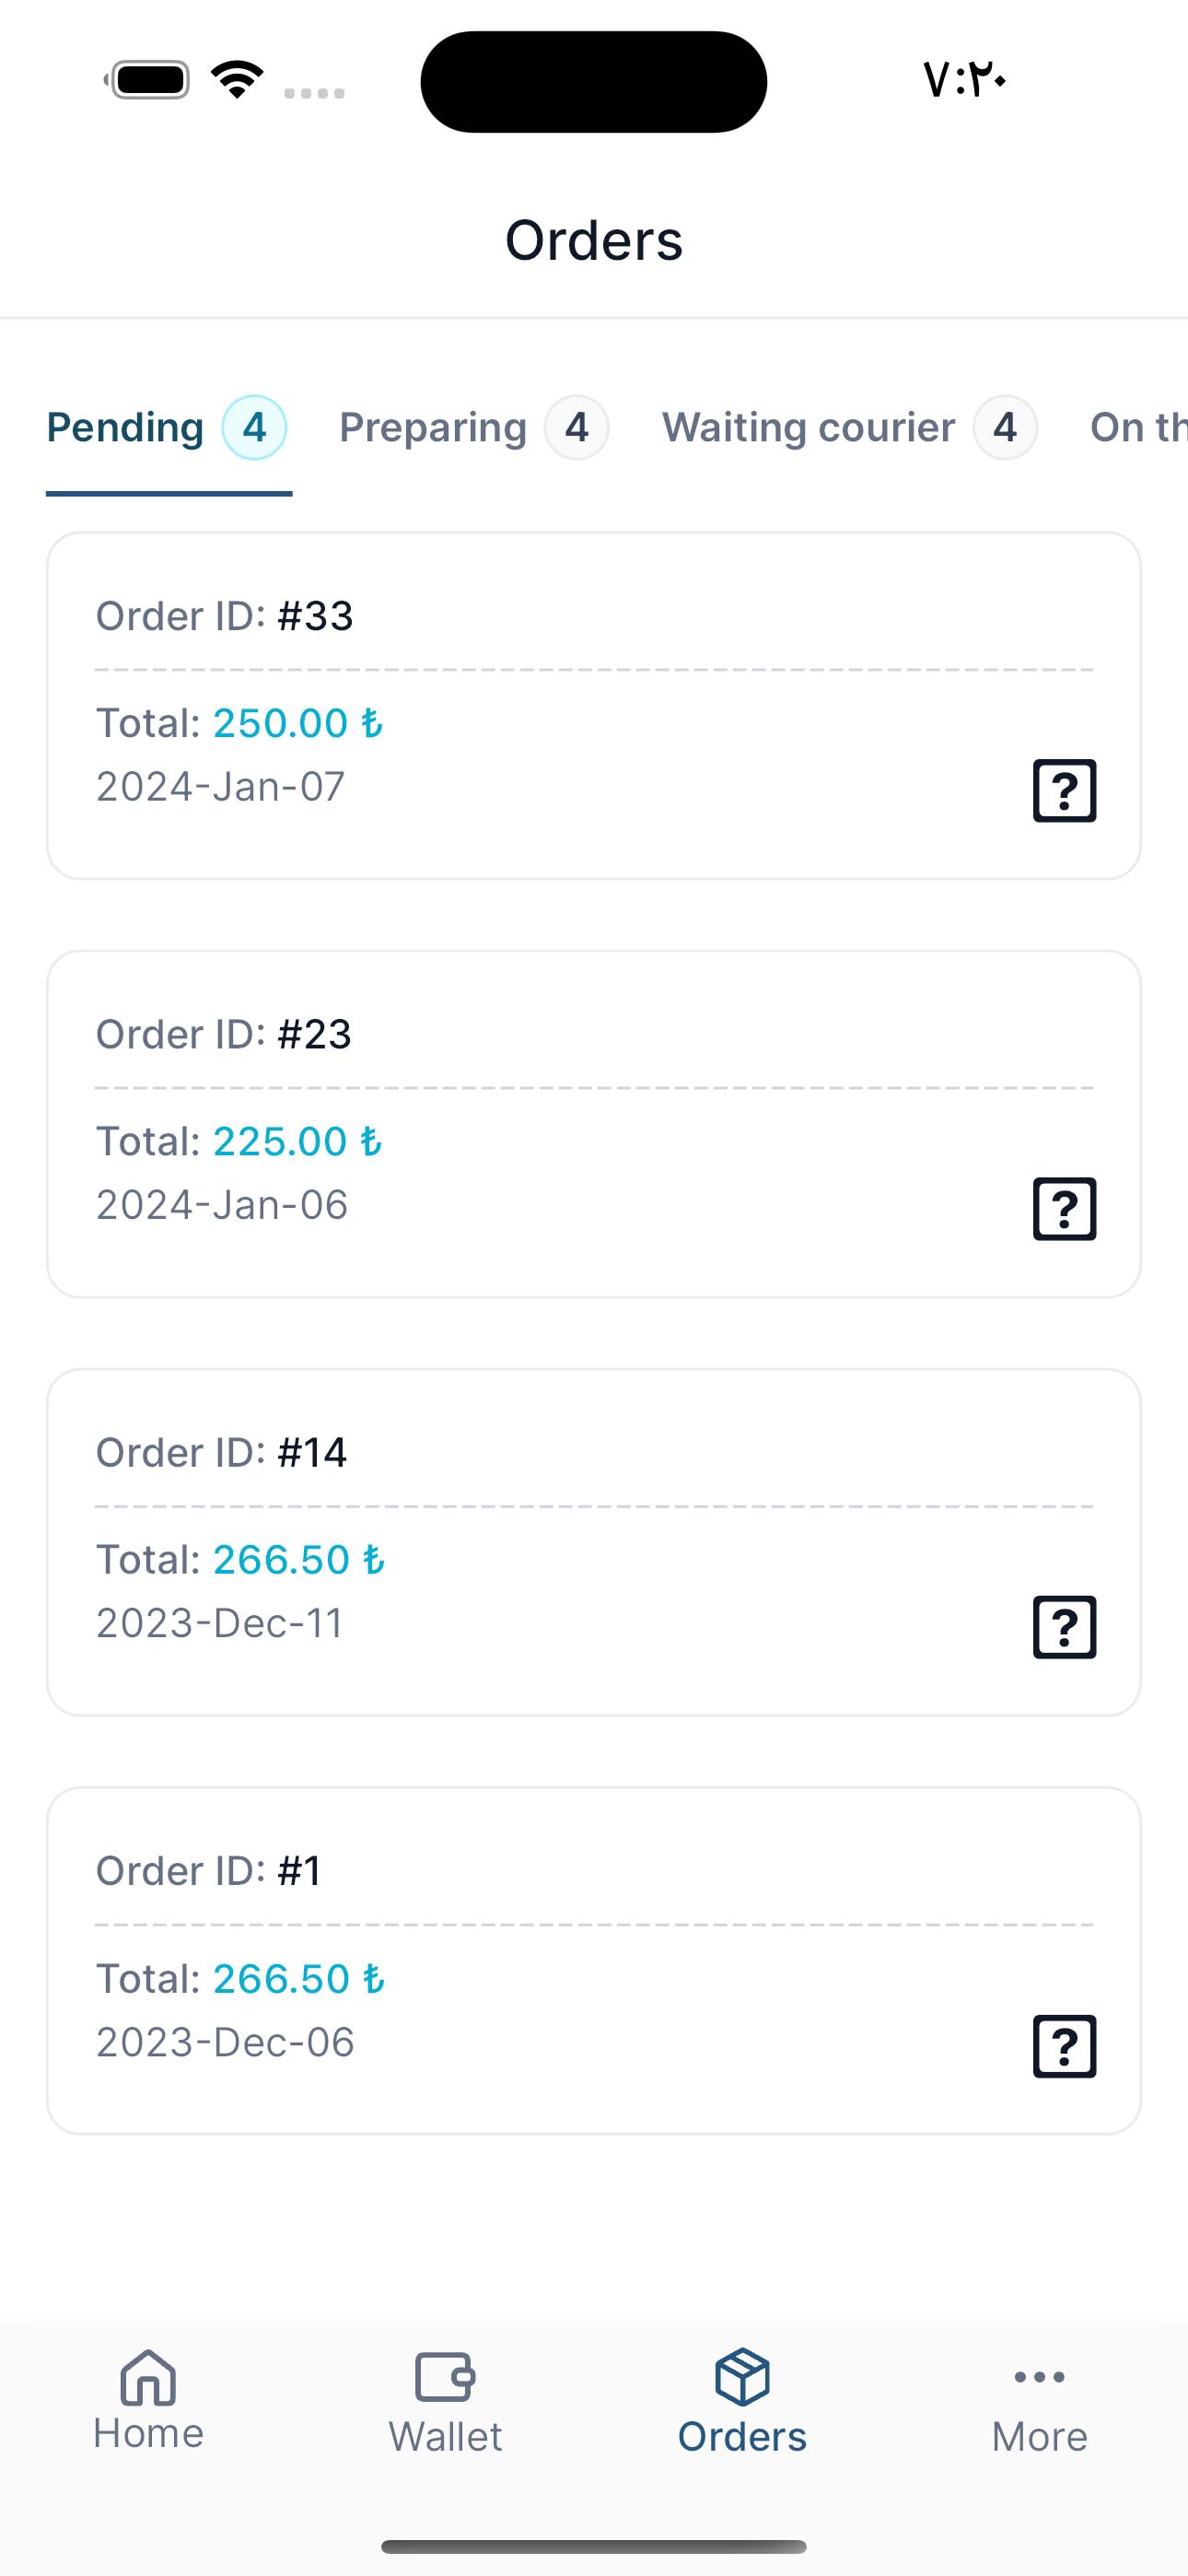Tap the question mark icon on order #1

1064,2045
